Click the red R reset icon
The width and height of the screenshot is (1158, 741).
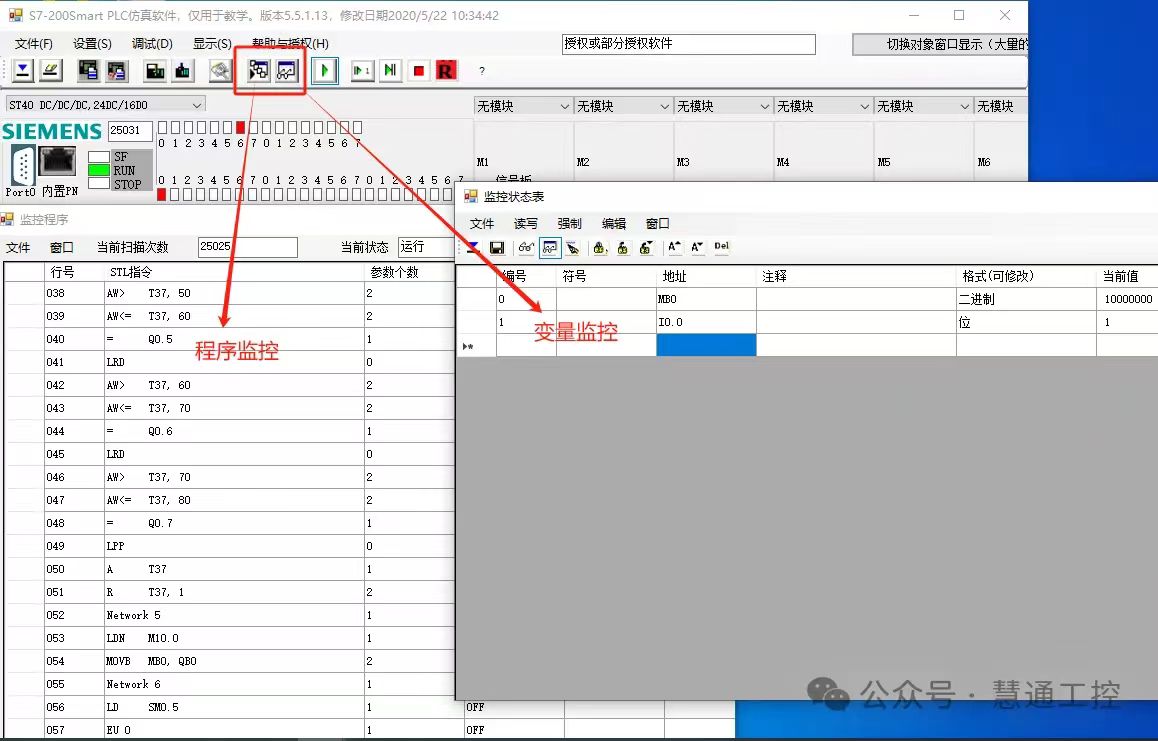coord(445,71)
